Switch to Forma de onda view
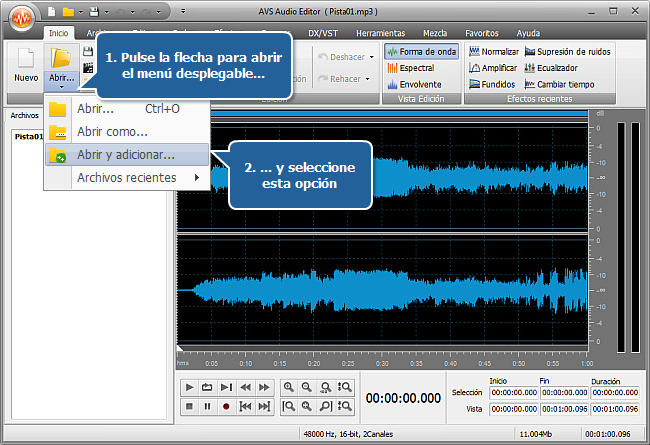Screen dimensions: 650x445 (x=422, y=52)
